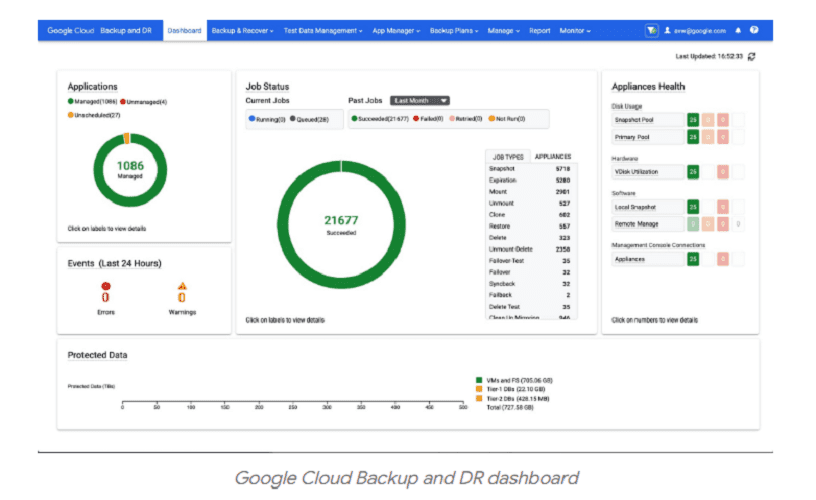Open the Report page
The height and width of the screenshot is (500, 816).
(540, 31)
